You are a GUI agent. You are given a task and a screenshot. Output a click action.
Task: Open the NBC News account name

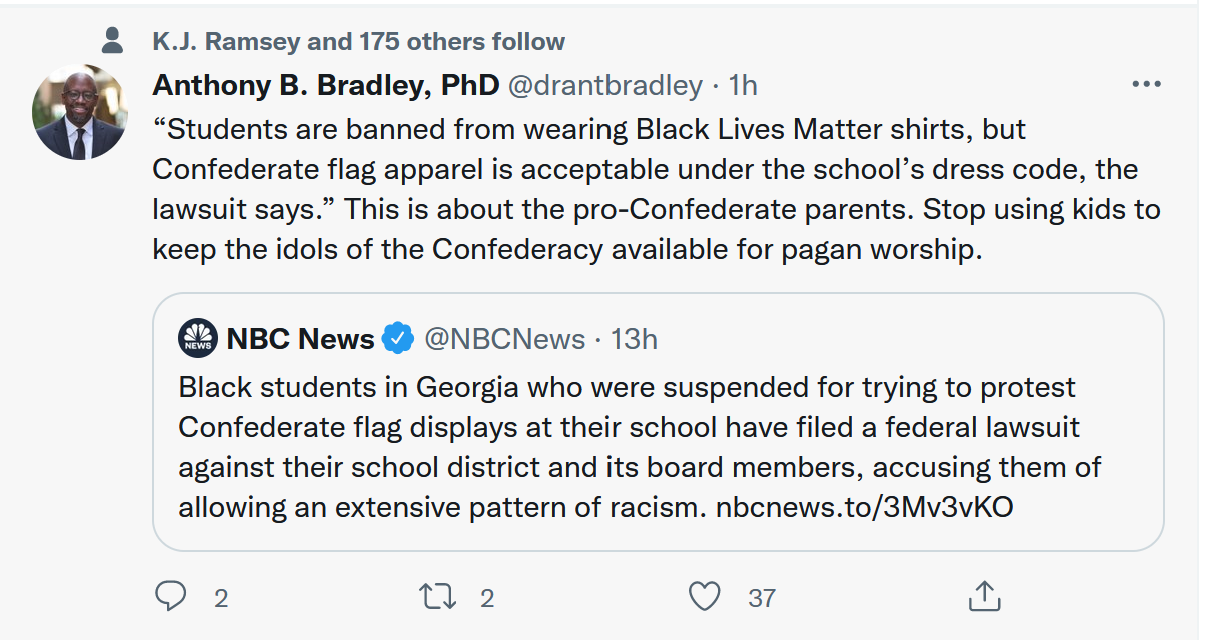[x=300, y=339]
